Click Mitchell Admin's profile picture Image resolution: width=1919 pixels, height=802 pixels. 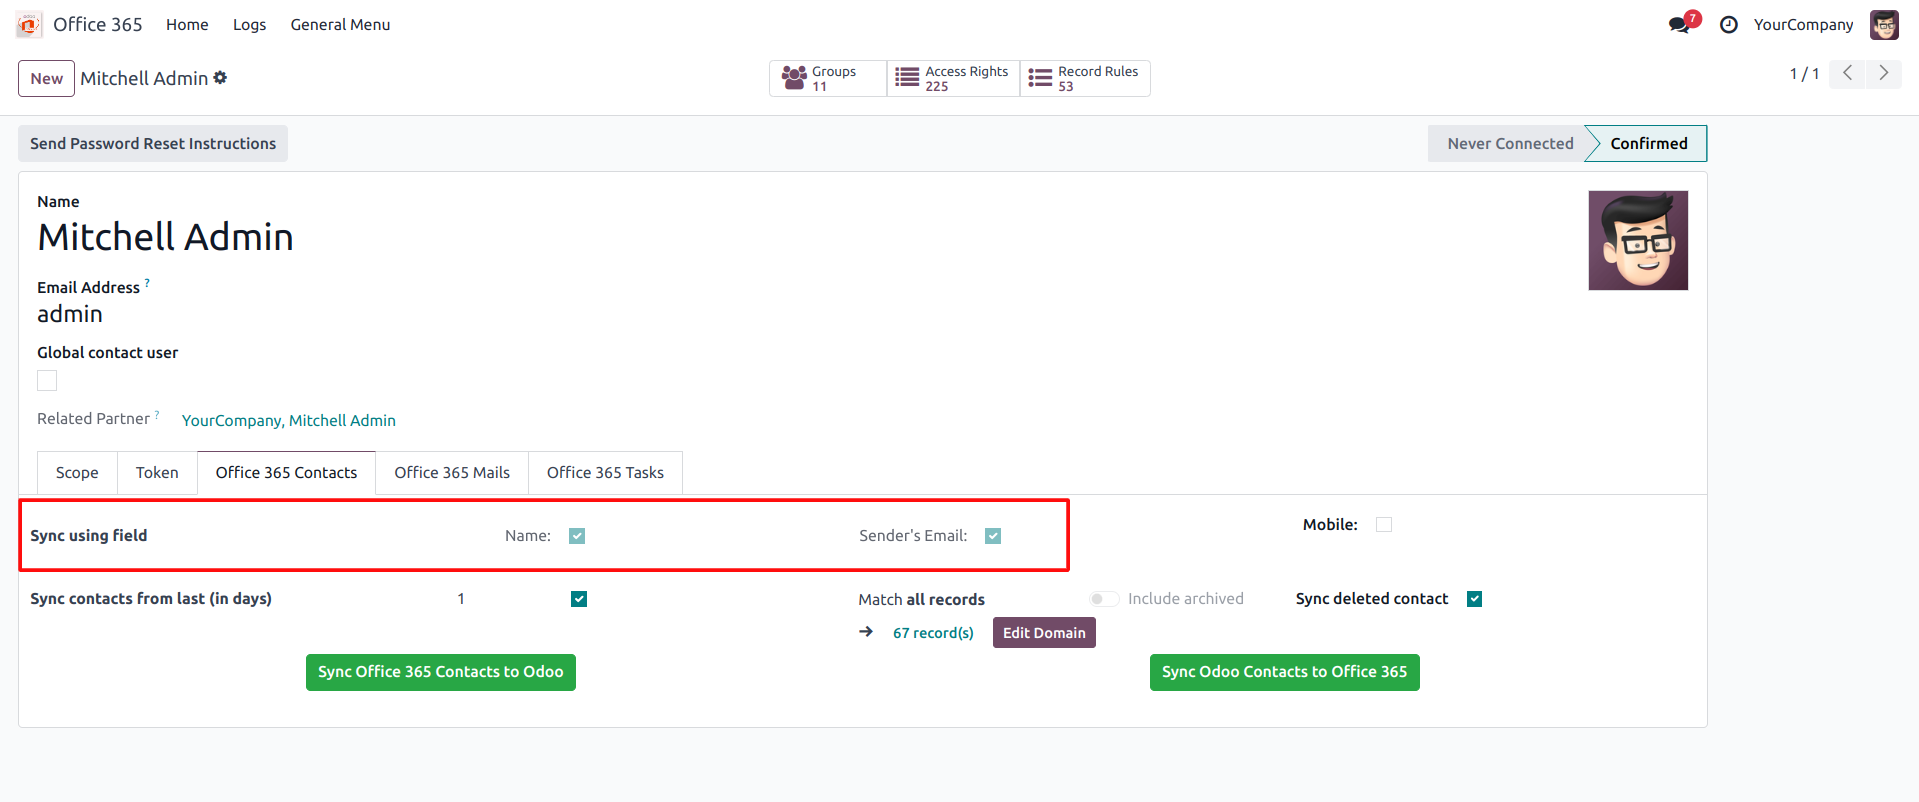(1637, 241)
